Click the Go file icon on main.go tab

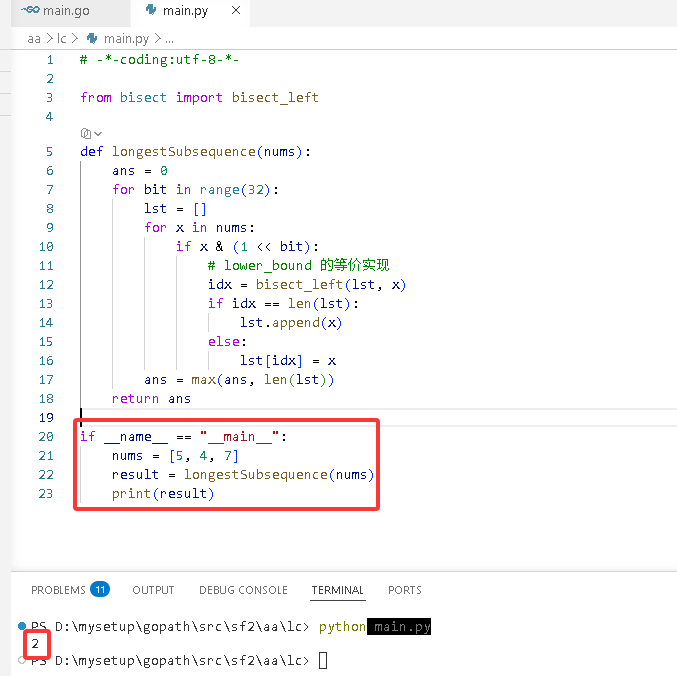[30, 10]
